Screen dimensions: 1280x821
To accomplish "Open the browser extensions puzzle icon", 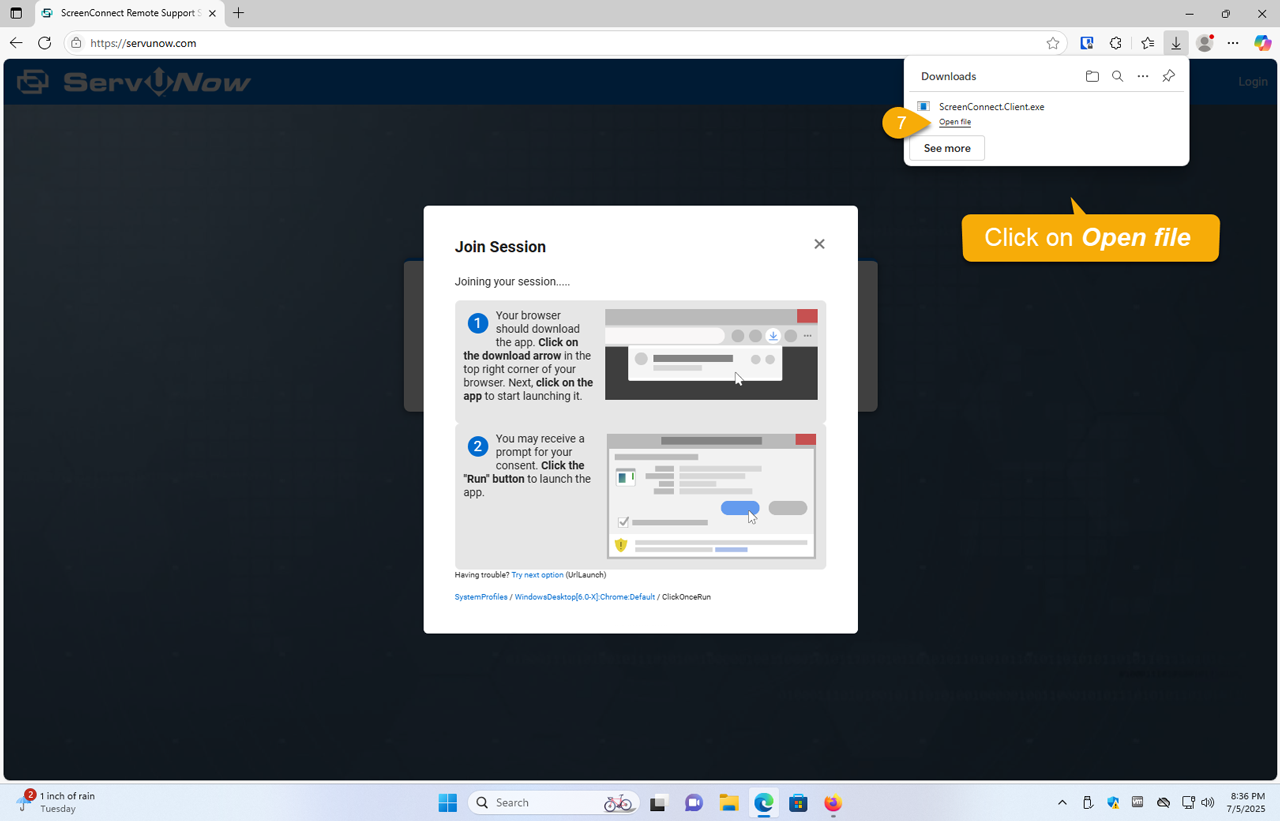I will [1116, 43].
